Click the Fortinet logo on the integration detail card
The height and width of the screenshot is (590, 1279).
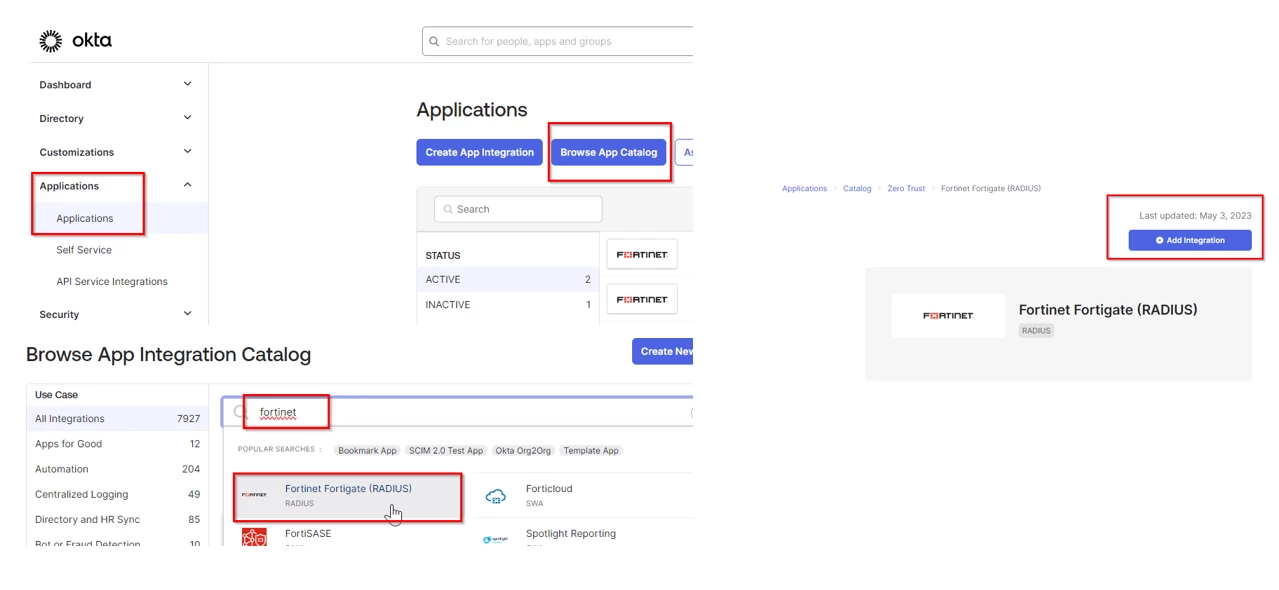pos(948,315)
